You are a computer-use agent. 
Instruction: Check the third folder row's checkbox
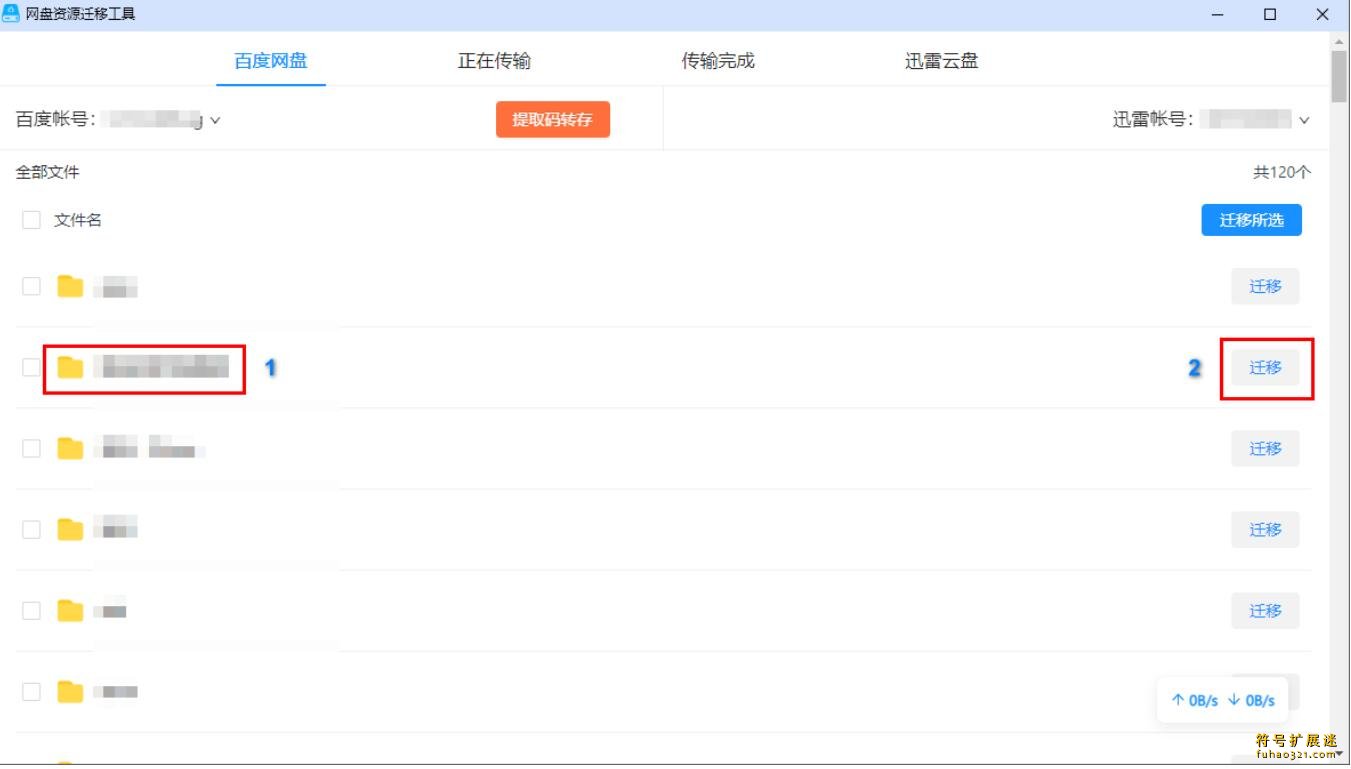pyautogui.click(x=31, y=448)
